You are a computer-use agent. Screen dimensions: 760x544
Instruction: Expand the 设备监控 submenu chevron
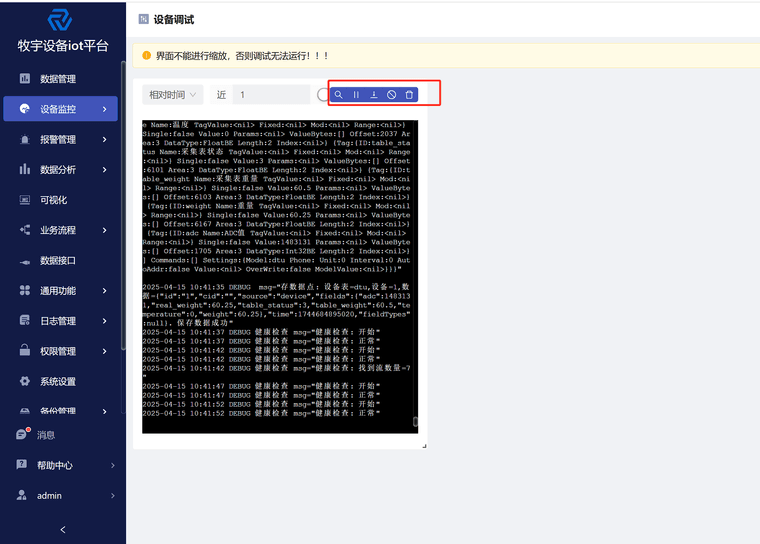104,109
